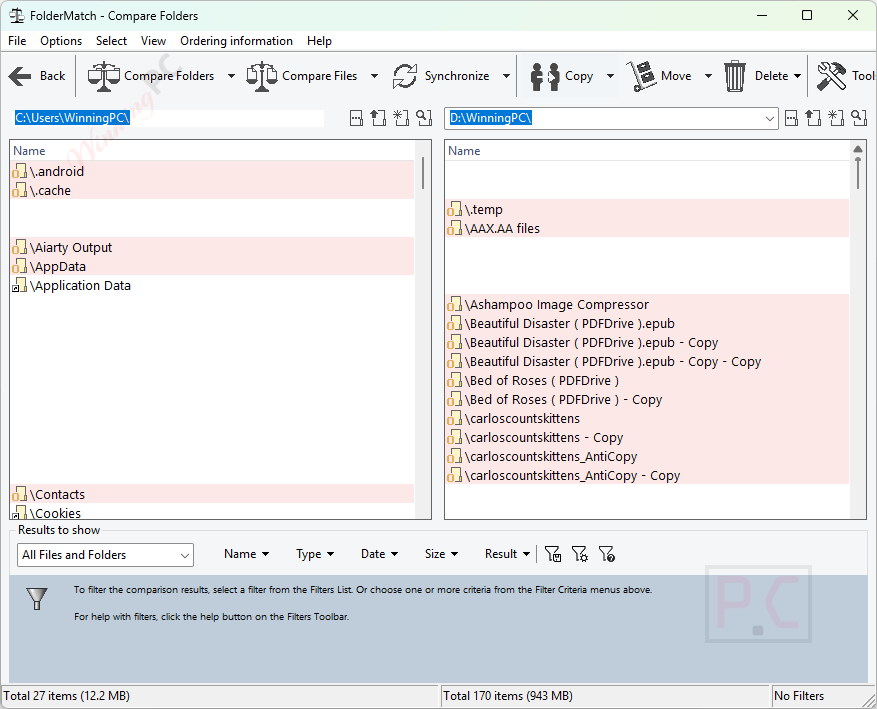
Task: Select the \AAX.AA files row
Action: click(648, 228)
